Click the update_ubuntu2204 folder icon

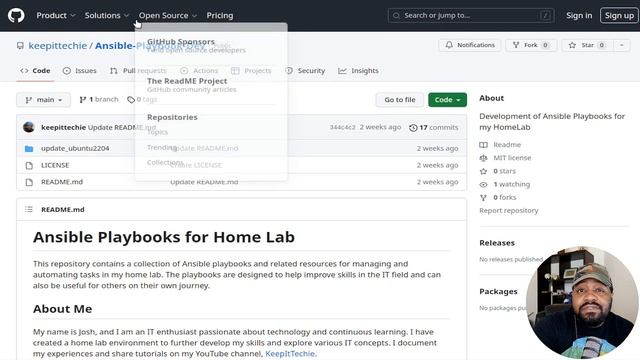click(29, 149)
